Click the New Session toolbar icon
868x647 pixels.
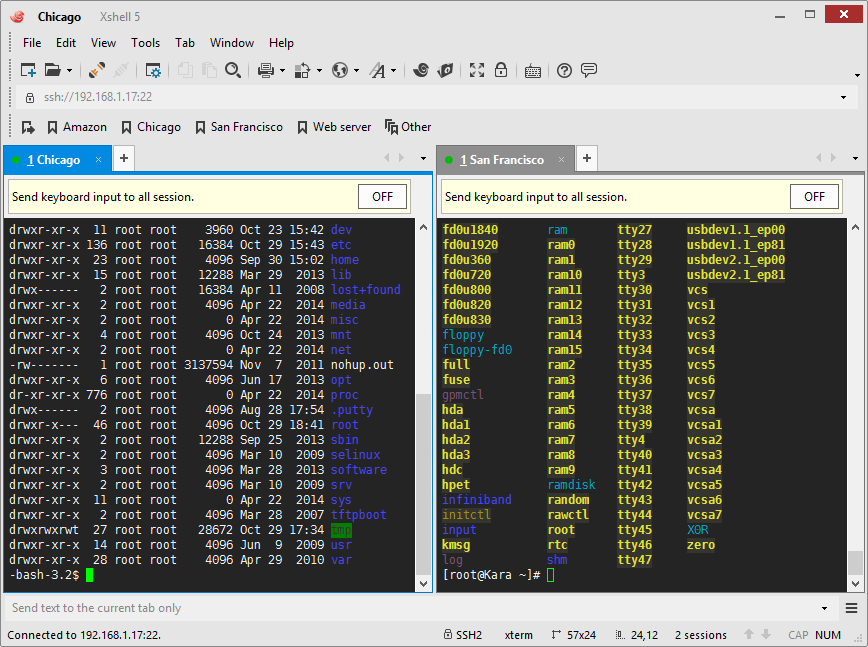point(28,70)
